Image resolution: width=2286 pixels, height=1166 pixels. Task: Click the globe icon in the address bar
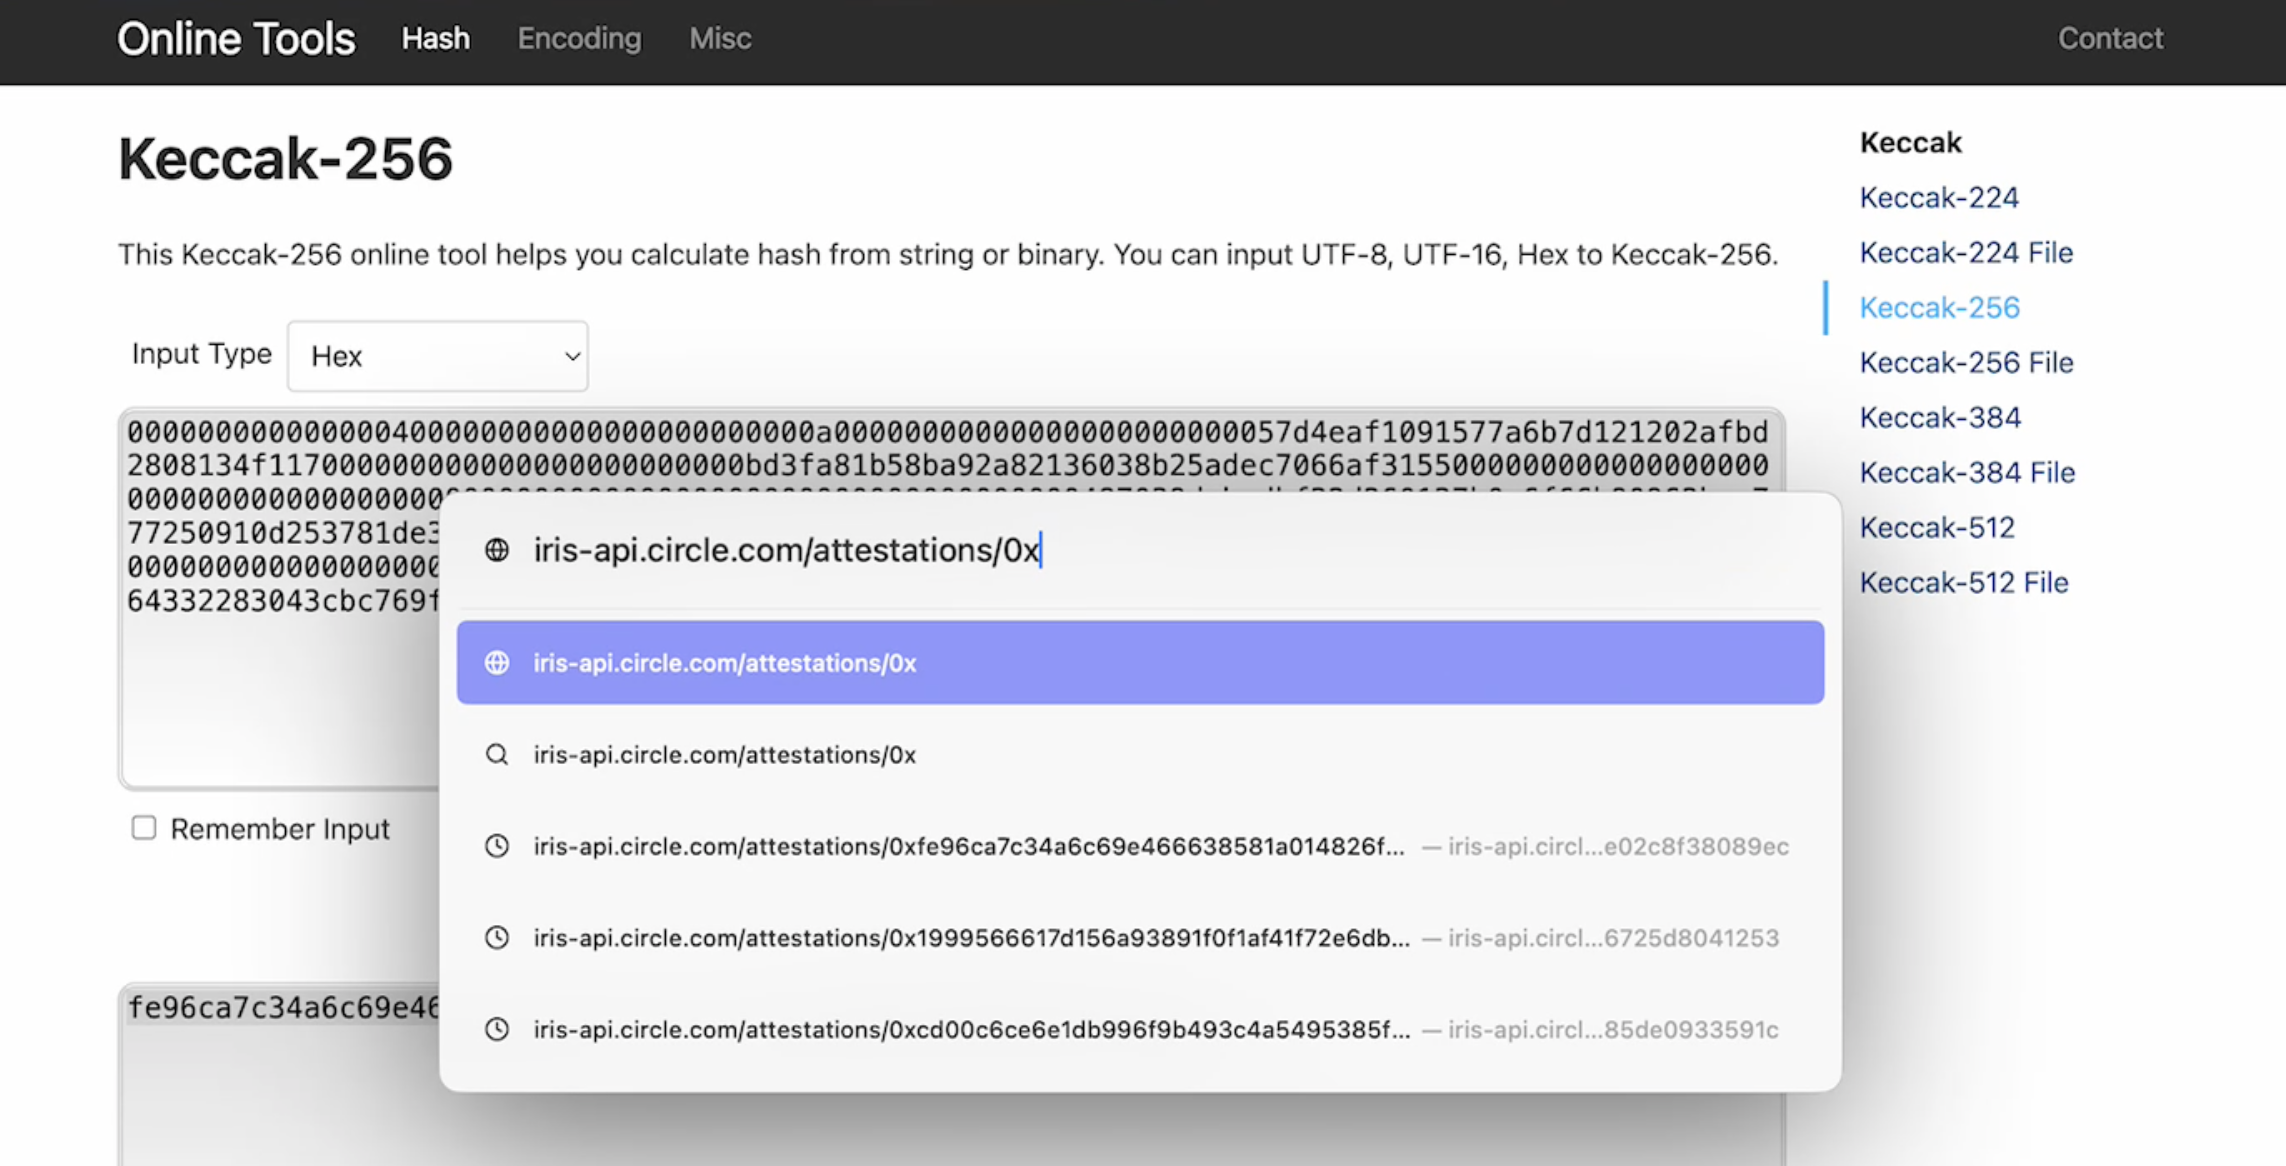coord(497,550)
